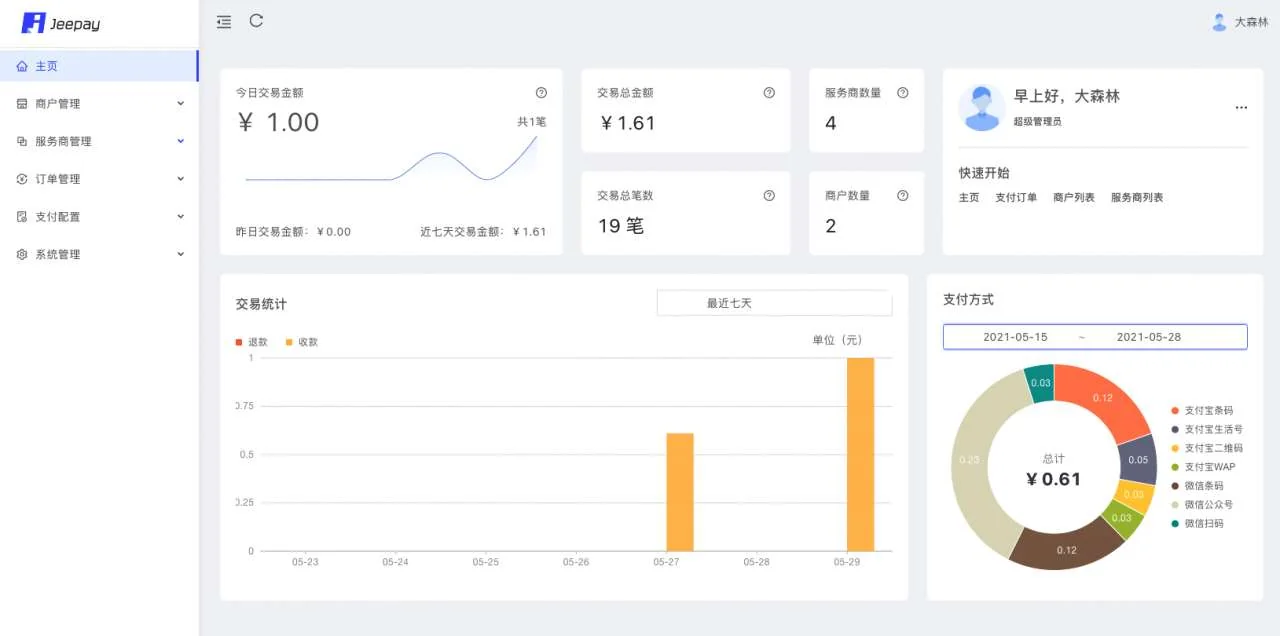Refresh the dashboard page
This screenshot has height=636, width=1280.
[x=256, y=21]
